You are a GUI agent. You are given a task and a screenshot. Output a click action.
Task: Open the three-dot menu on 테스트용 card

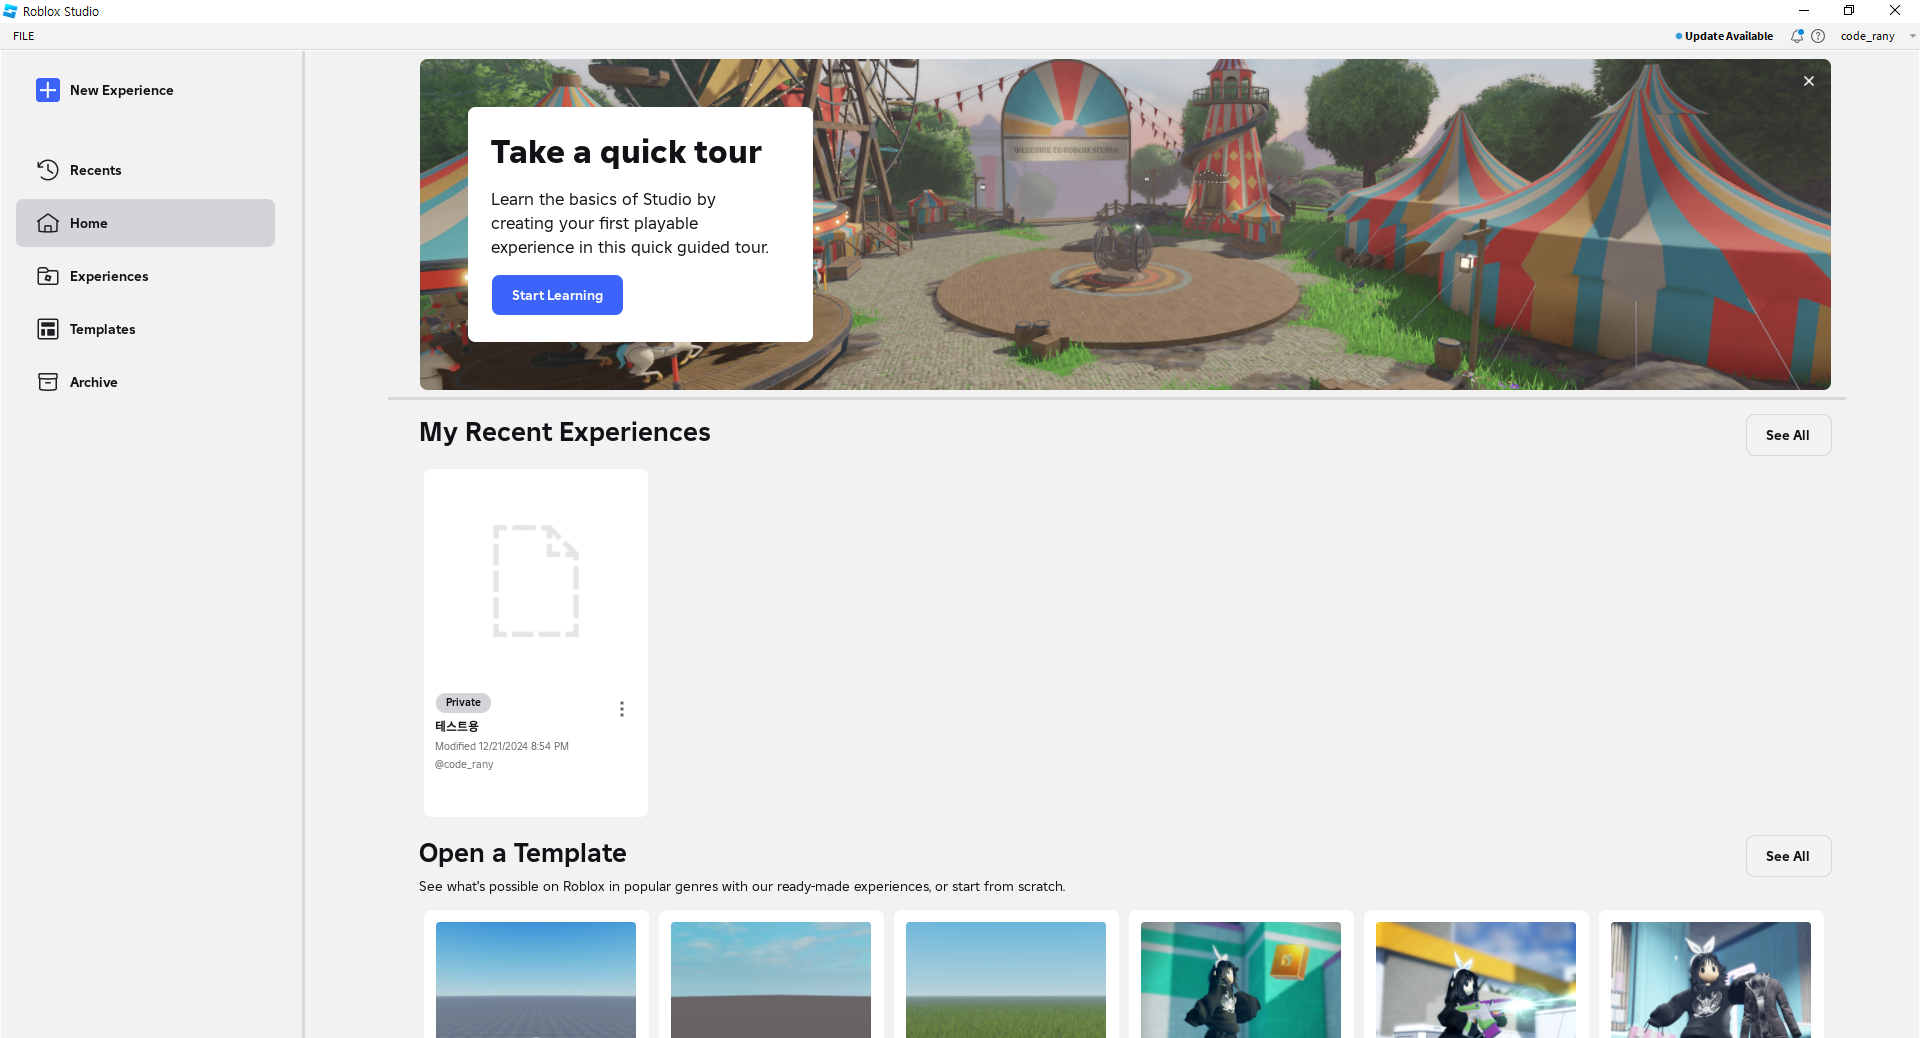622,709
